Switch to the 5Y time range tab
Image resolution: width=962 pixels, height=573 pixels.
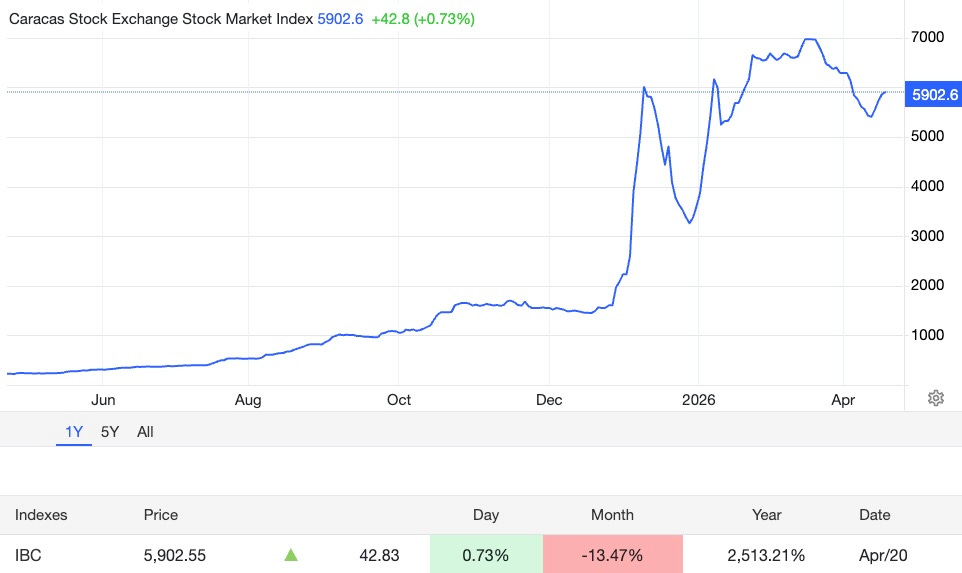(110, 432)
